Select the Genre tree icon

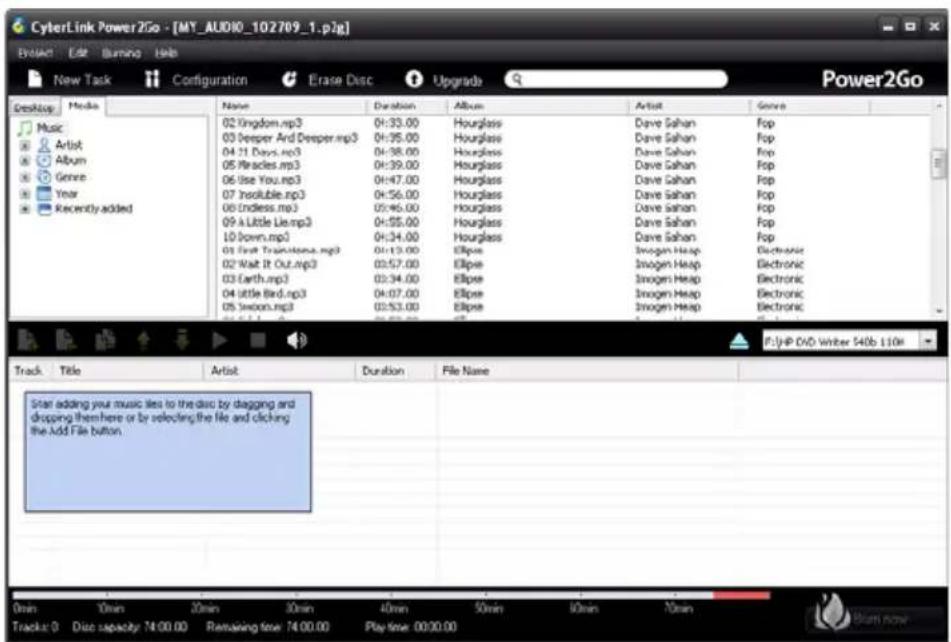(x=44, y=177)
